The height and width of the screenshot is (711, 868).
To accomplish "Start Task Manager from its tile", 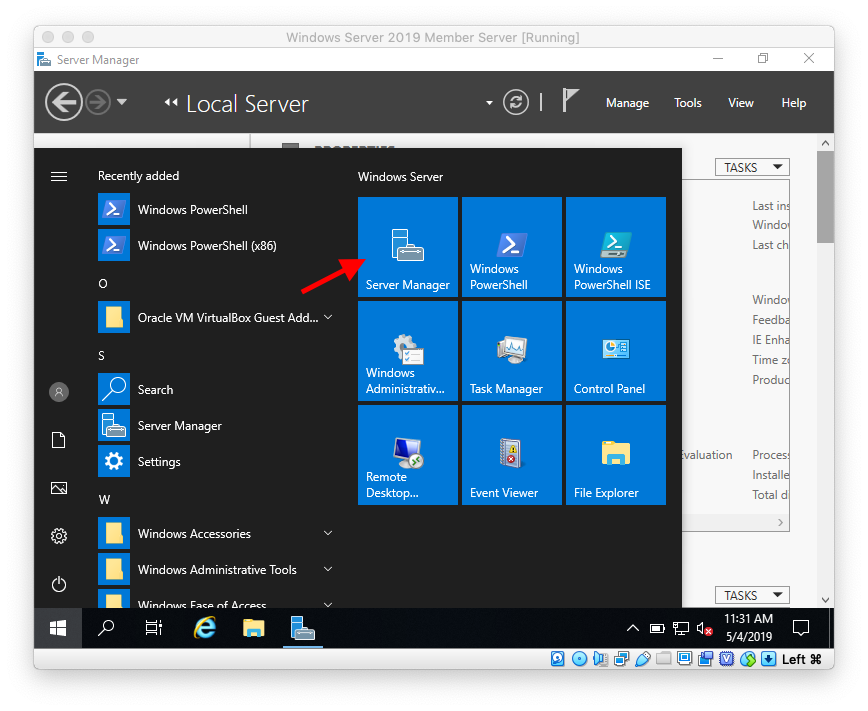I will tap(511, 351).
